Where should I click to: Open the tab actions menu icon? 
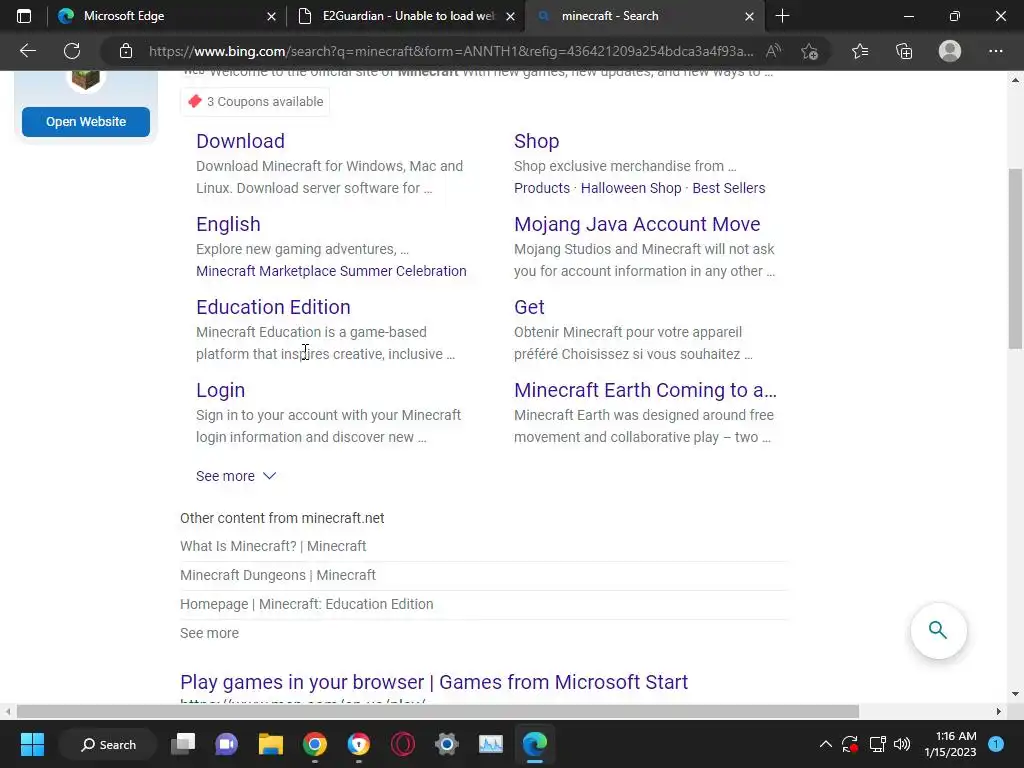pyautogui.click(x=24, y=16)
